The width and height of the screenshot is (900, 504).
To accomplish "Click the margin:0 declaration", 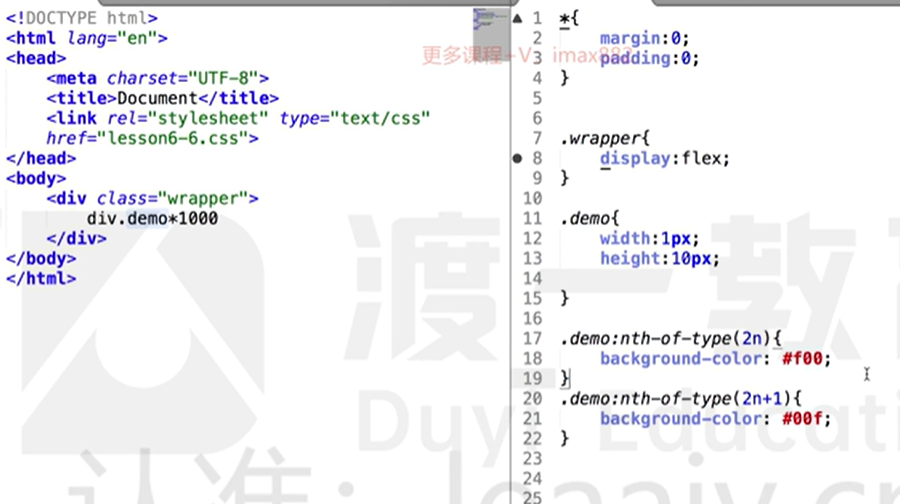I will [x=644, y=38].
